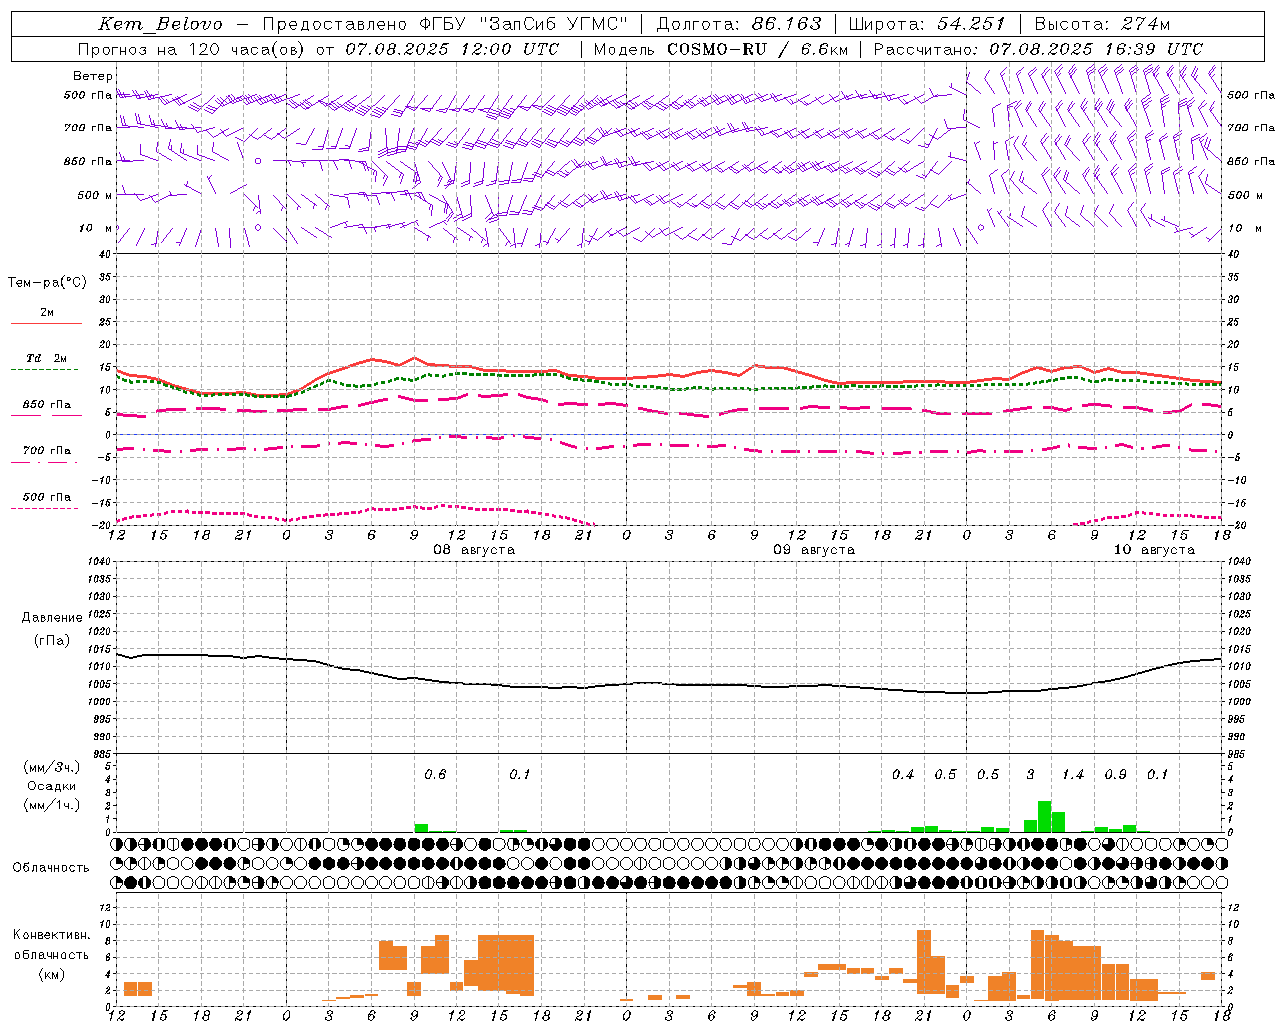Click the Осадки panel label
The image size is (1280, 1024).
click(51, 786)
